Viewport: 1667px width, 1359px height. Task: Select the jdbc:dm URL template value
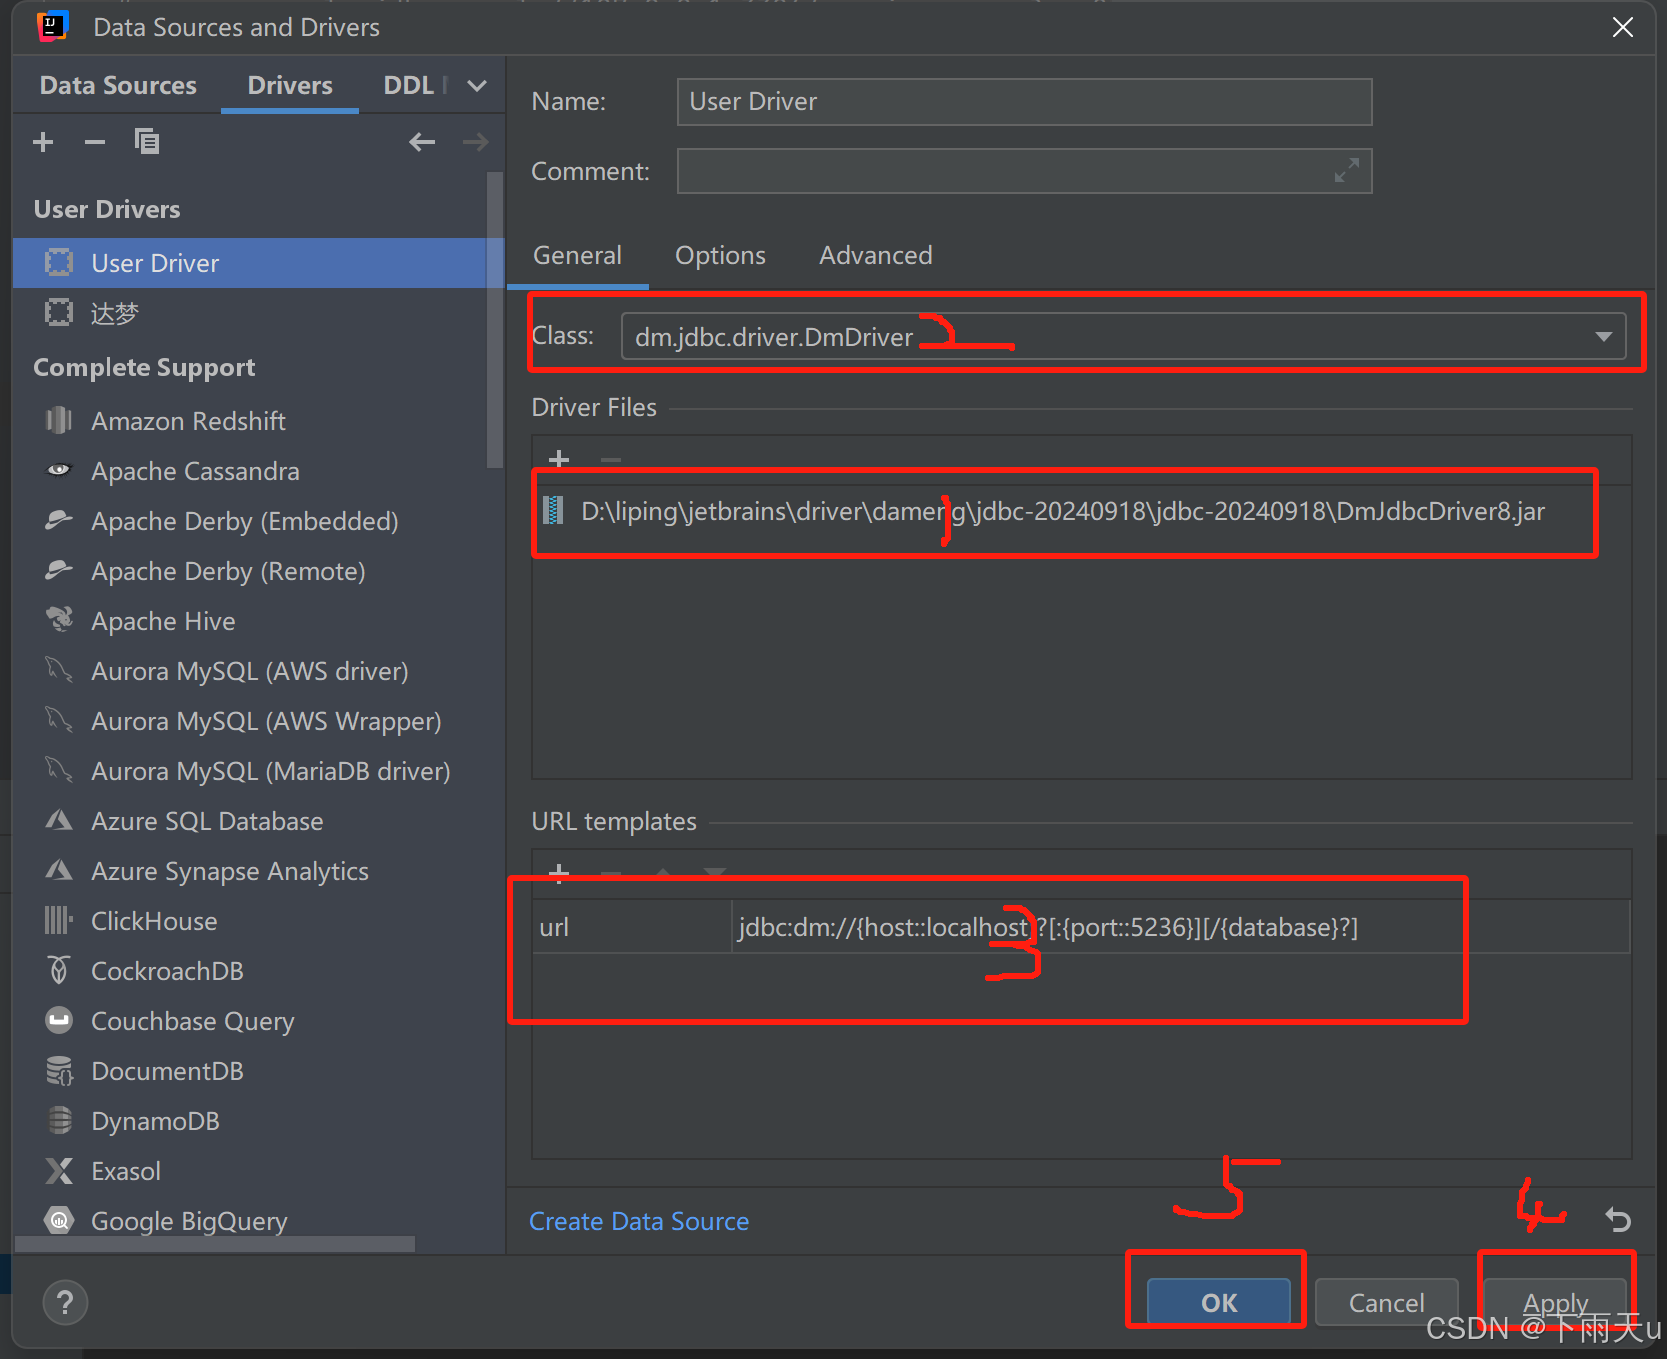click(1180, 927)
